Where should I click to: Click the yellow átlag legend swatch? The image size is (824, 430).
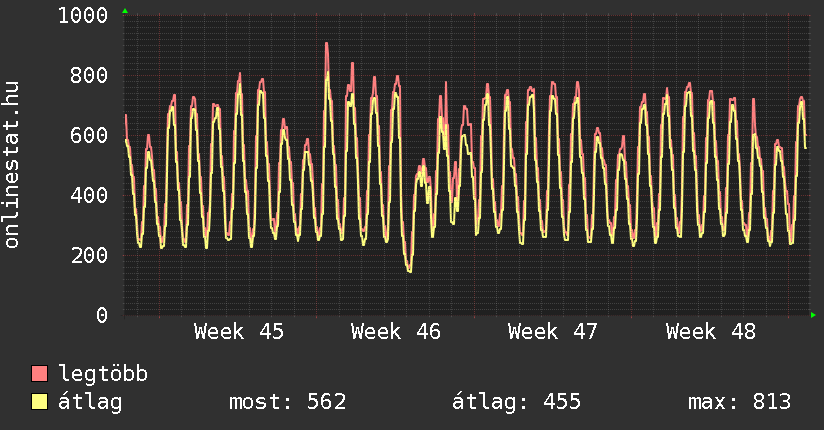click(x=40, y=402)
